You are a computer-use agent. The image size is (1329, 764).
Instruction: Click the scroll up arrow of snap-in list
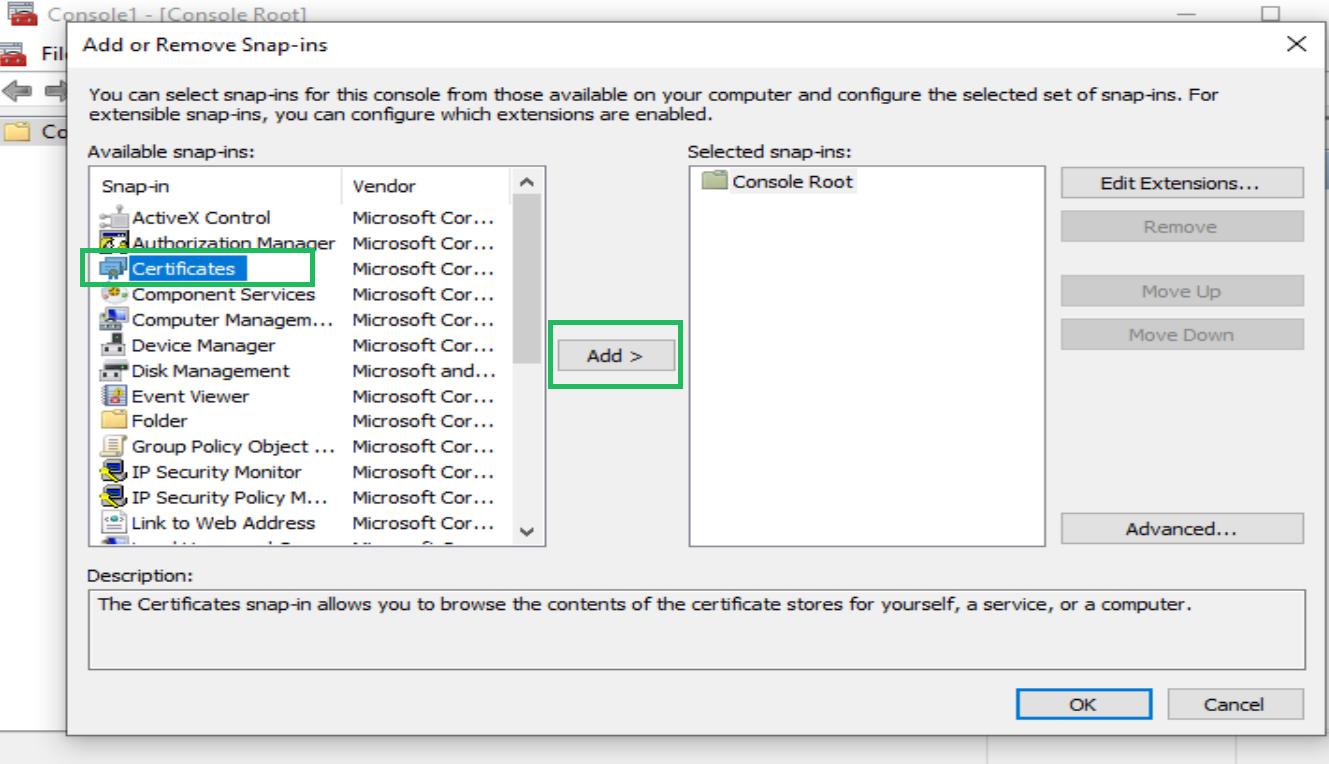coord(528,182)
